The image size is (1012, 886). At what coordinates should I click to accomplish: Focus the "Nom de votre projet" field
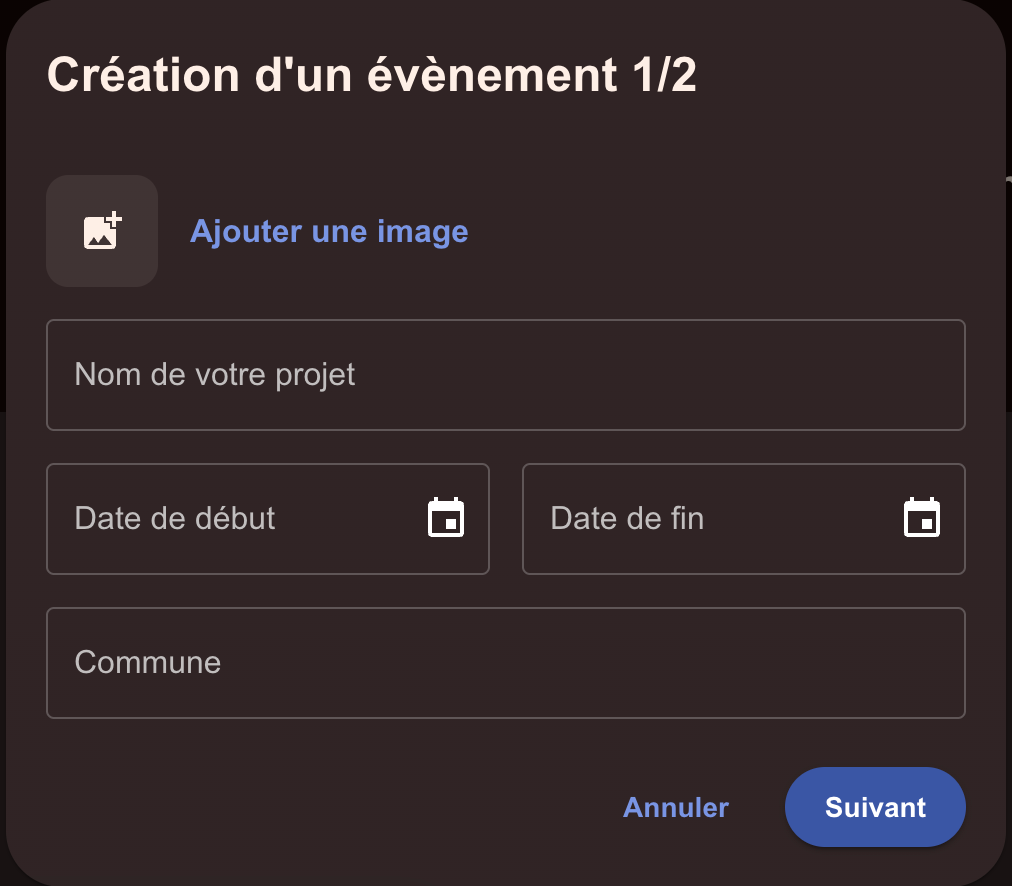click(505, 375)
